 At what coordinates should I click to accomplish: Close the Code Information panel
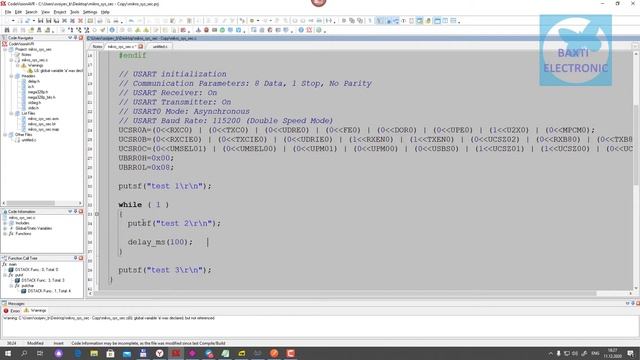[x=81, y=211]
